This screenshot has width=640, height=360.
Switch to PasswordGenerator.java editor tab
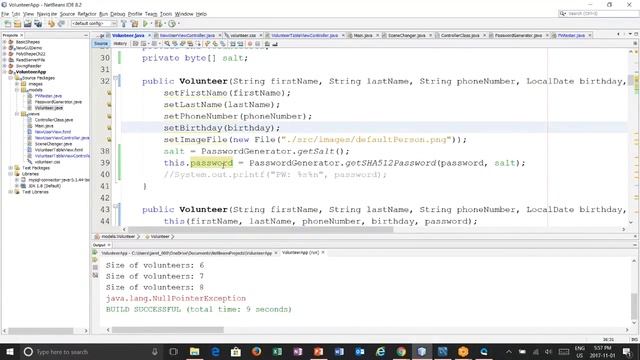[518, 36]
